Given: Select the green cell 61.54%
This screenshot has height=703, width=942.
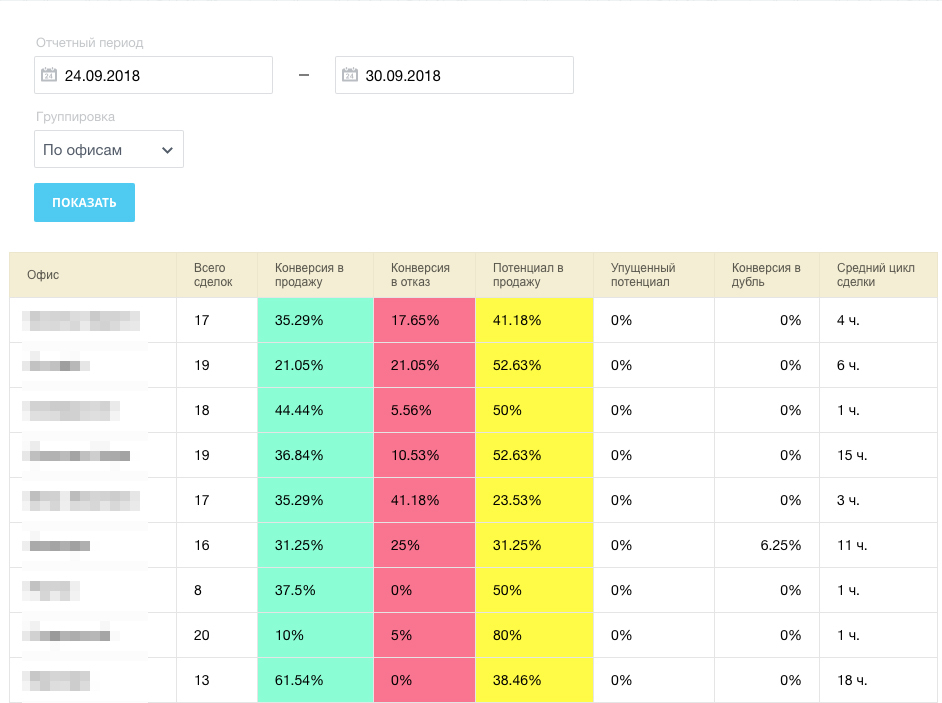Looking at the screenshot, I should [315, 680].
